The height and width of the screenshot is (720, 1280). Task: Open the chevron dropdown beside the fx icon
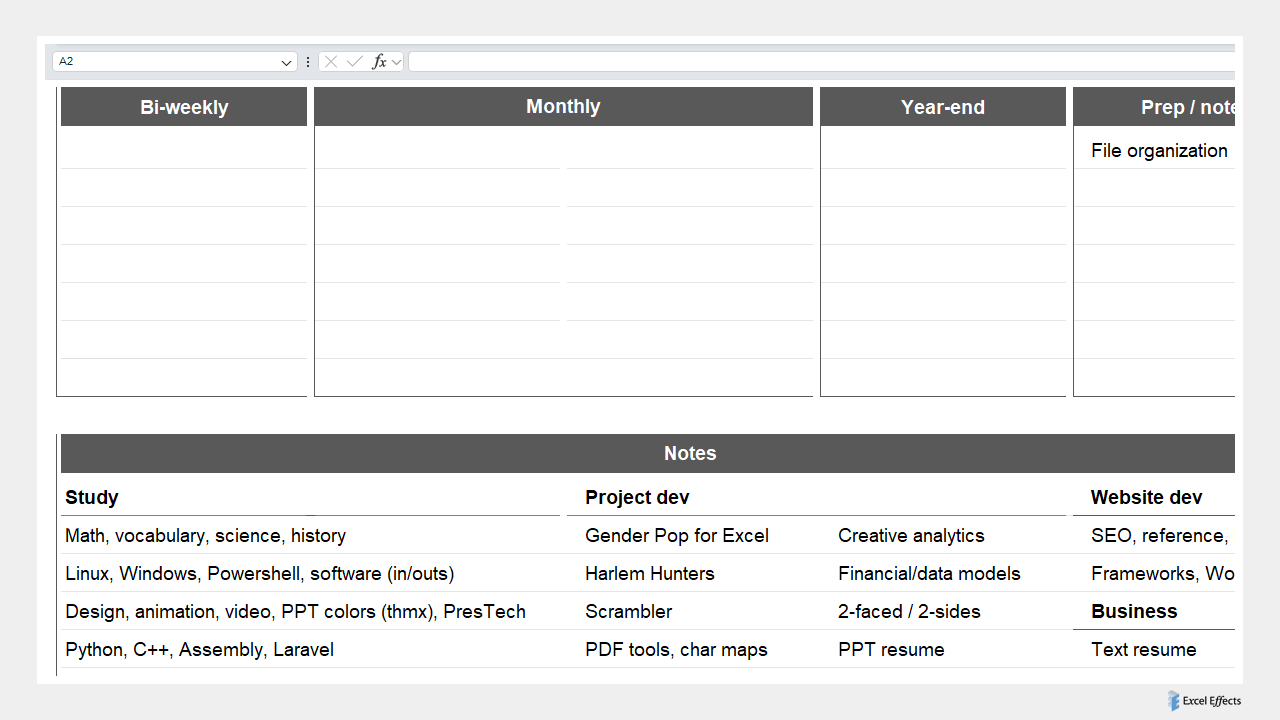pos(397,61)
